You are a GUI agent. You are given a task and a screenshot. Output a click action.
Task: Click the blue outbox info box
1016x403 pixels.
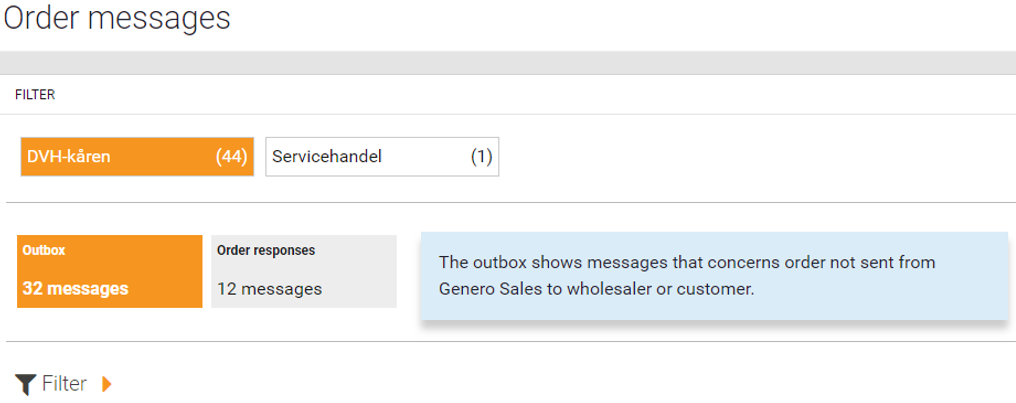coord(713,276)
